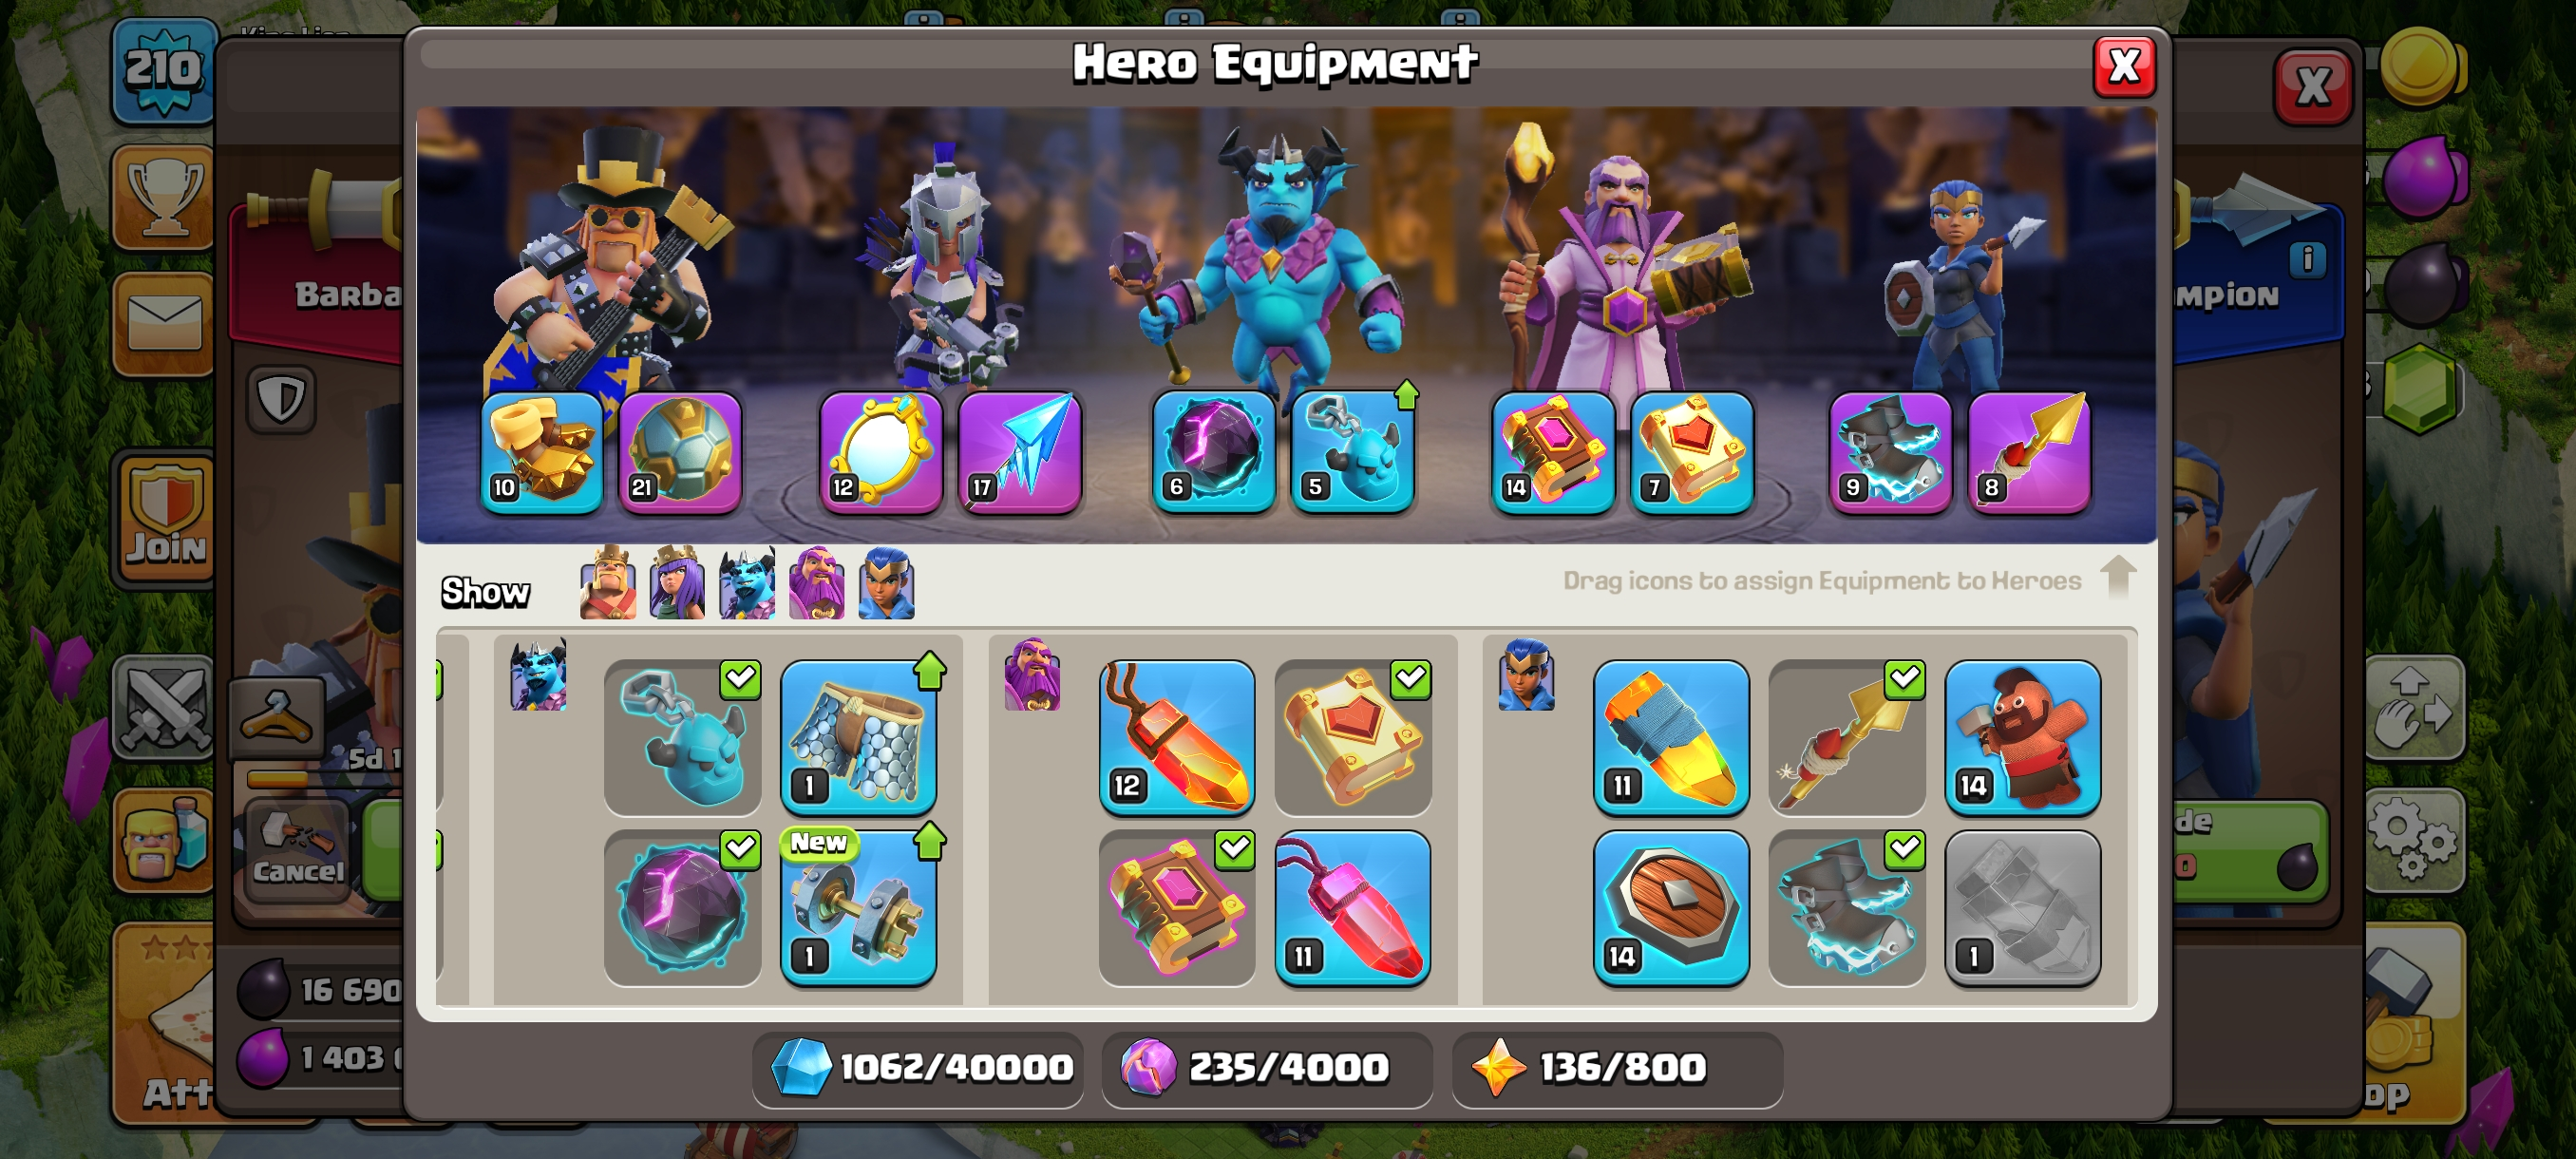Image resolution: width=2576 pixels, height=1159 pixels.
Task: Choose the New dumbbell equipment item
Action: 859,907
